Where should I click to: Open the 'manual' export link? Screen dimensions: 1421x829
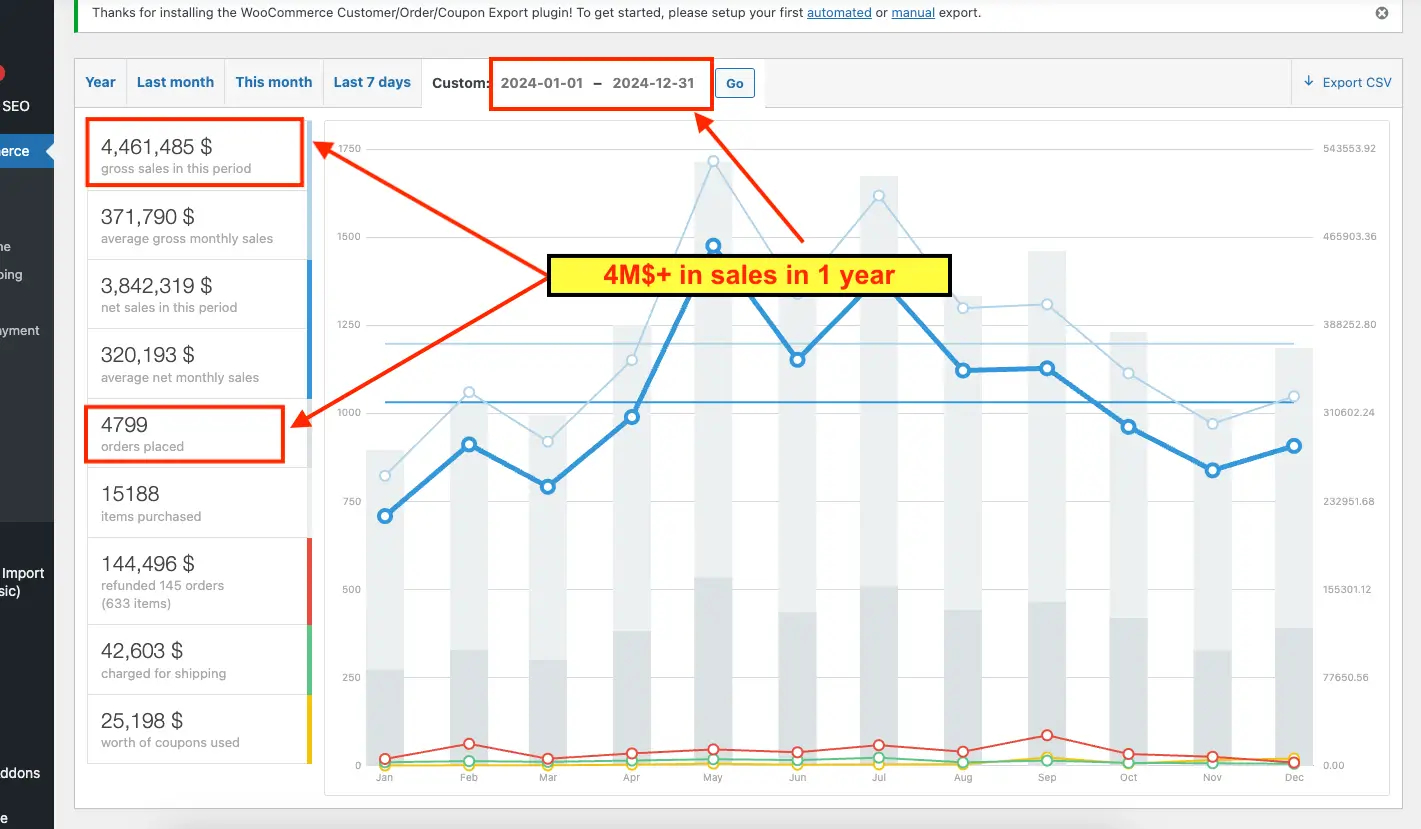click(x=914, y=13)
